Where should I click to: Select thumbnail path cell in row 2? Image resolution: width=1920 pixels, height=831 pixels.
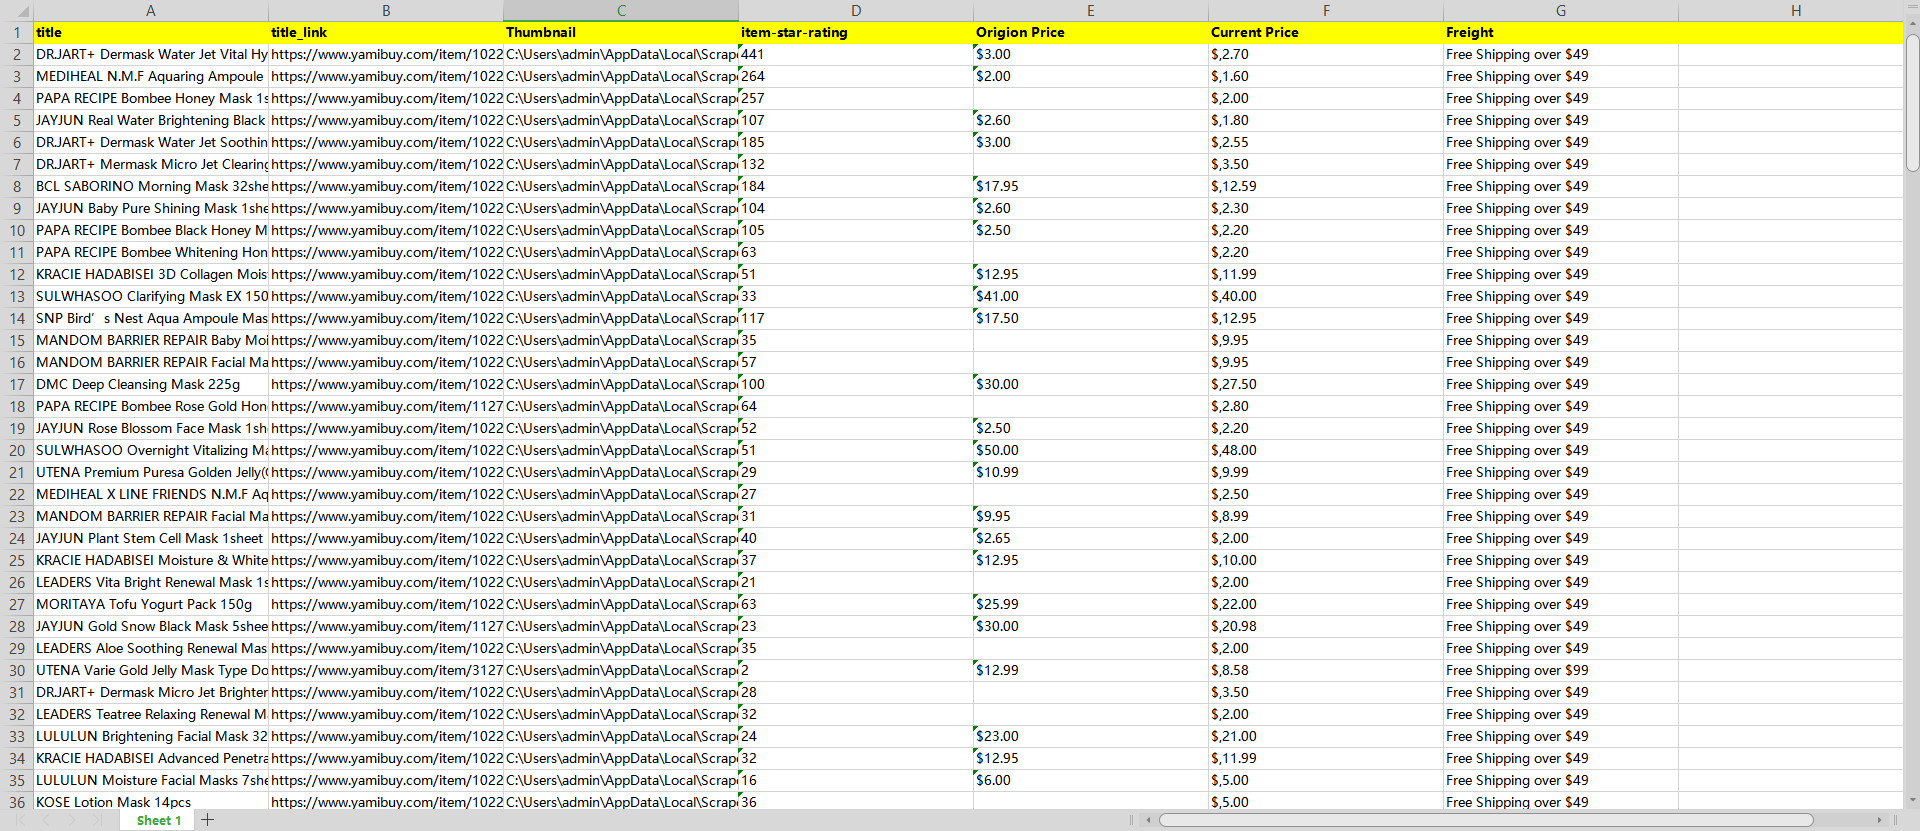(x=621, y=54)
